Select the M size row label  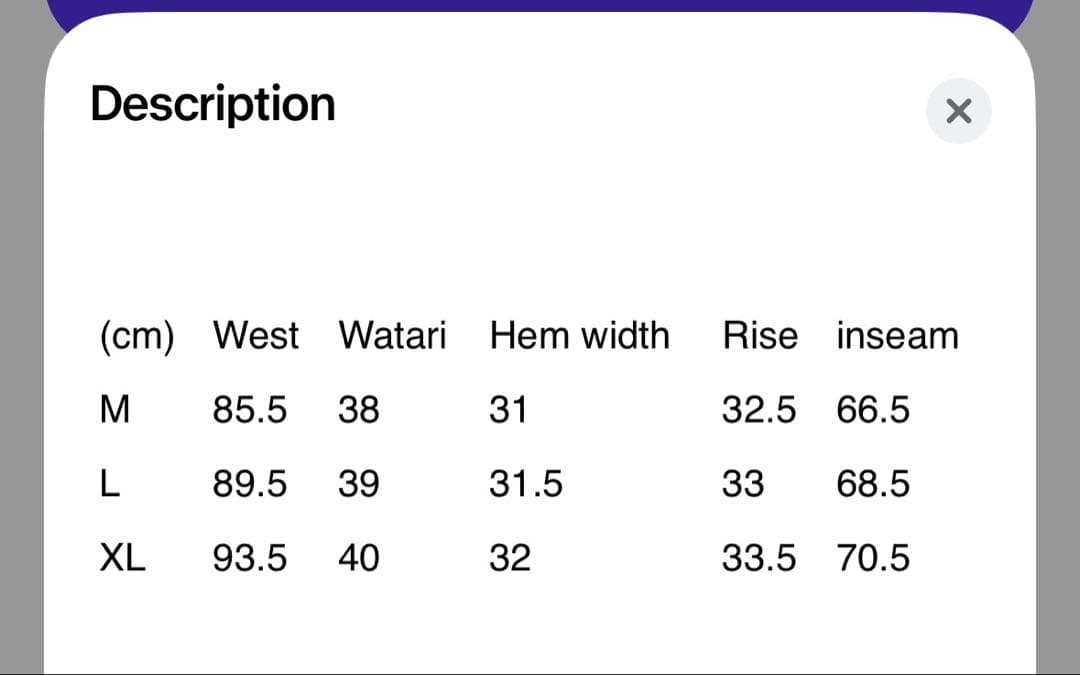116,410
